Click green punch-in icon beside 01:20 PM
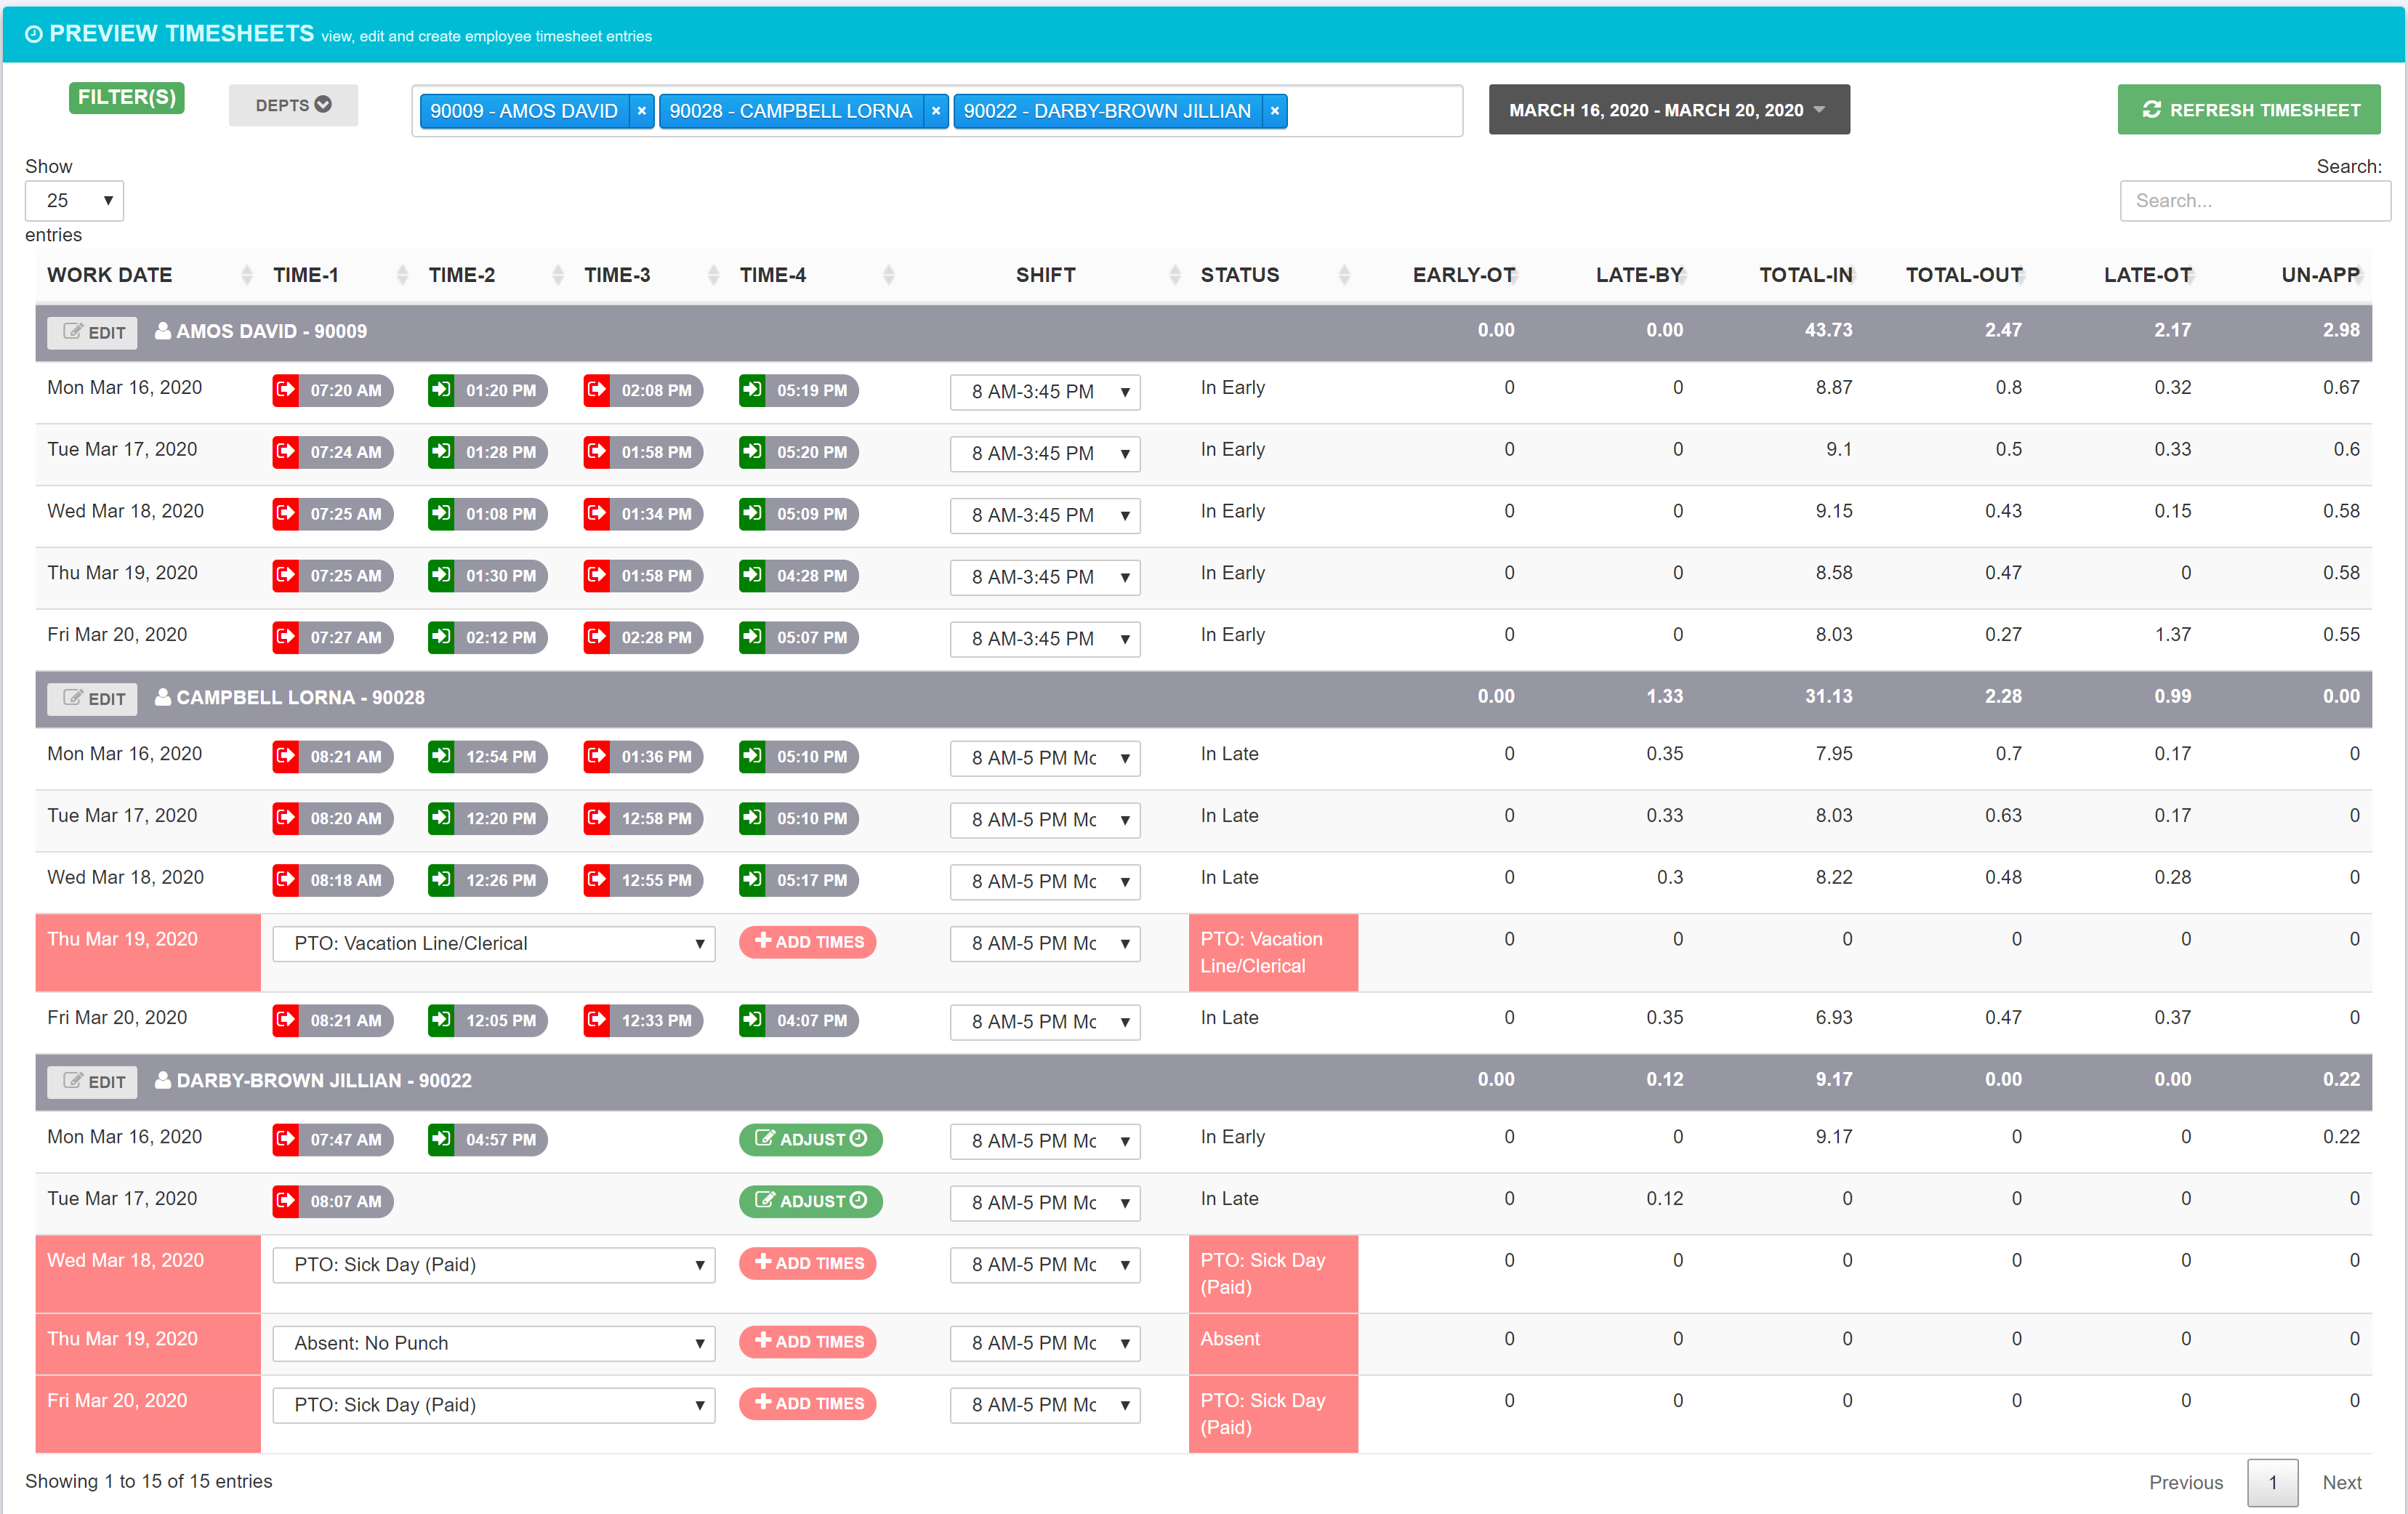2408x1514 pixels. pos(441,390)
